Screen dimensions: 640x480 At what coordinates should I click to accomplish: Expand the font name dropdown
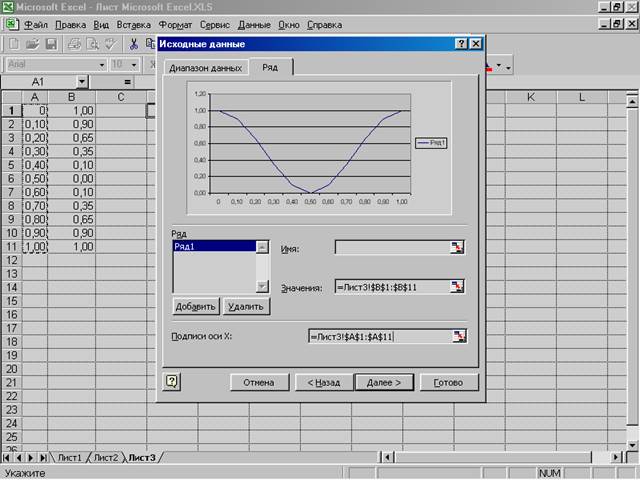pos(102,64)
